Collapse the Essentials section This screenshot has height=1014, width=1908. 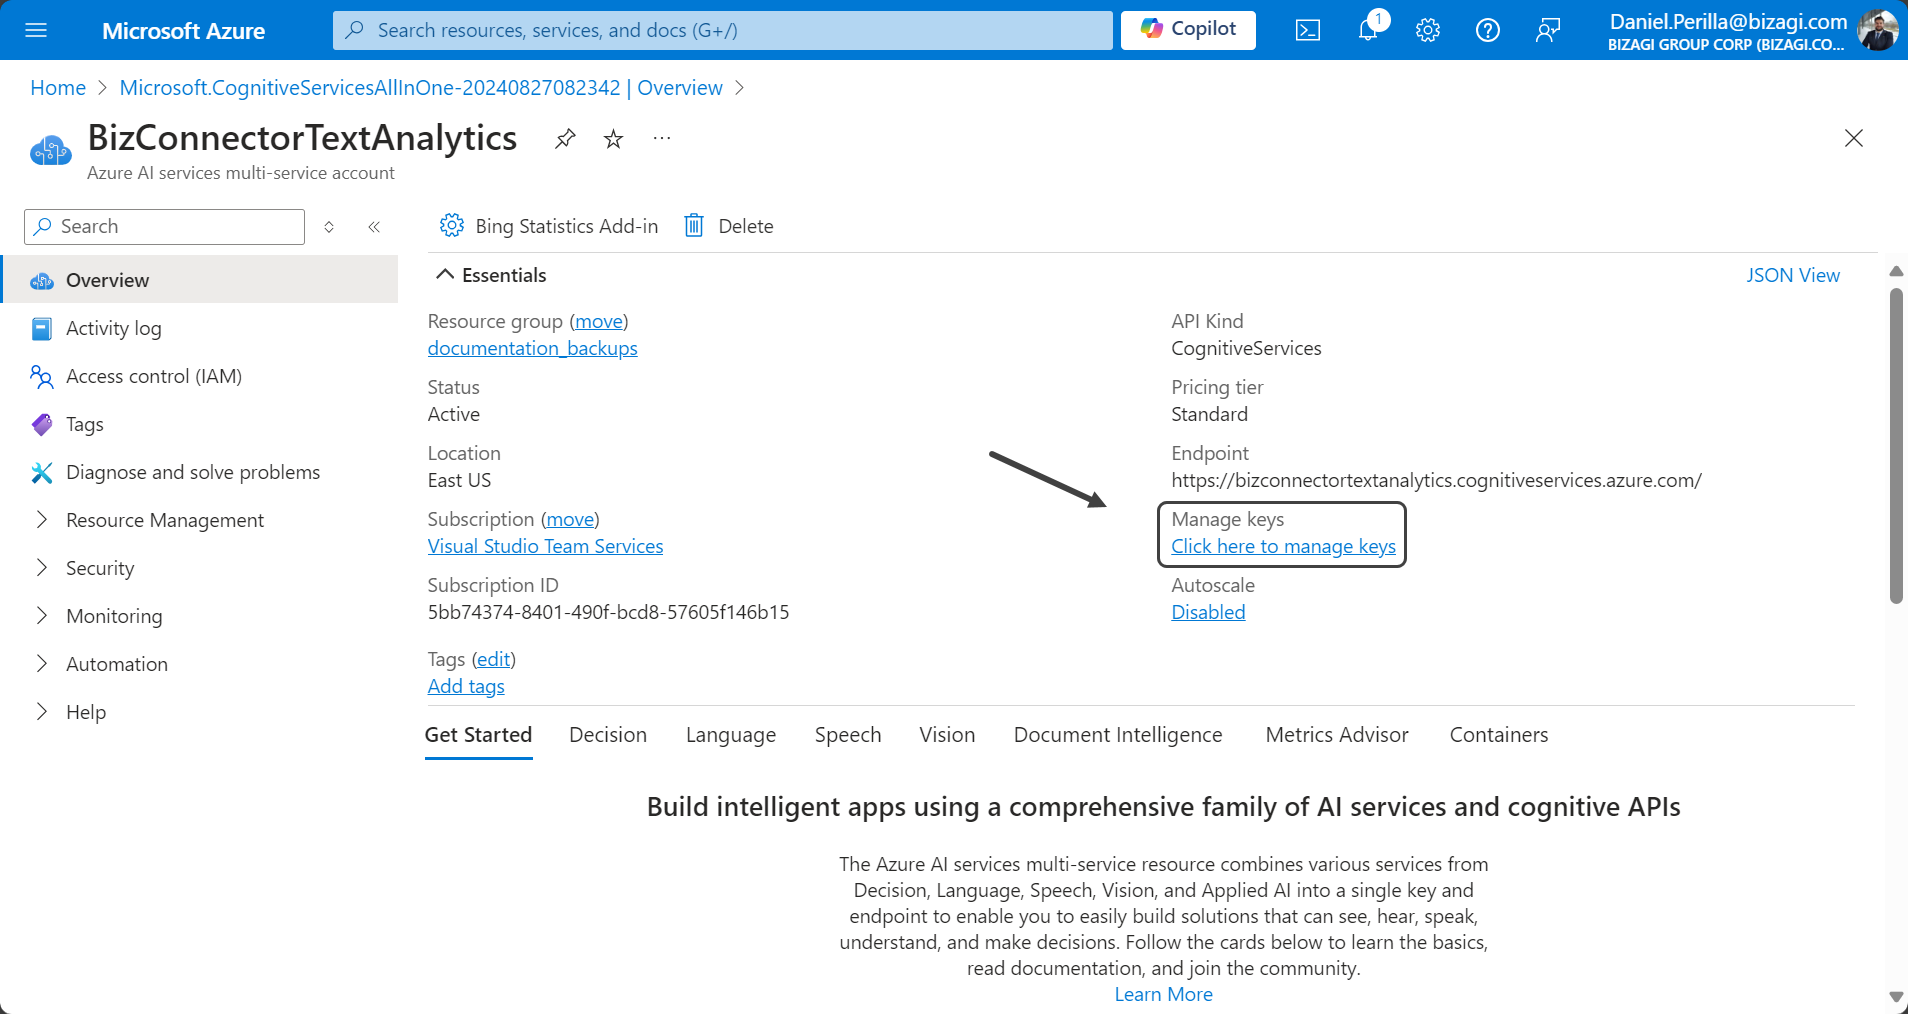(491, 275)
